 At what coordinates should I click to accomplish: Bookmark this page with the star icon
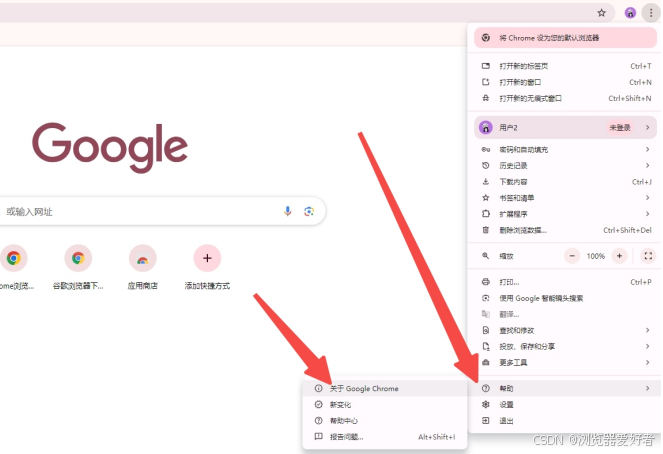pyautogui.click(x=601, y=13)
